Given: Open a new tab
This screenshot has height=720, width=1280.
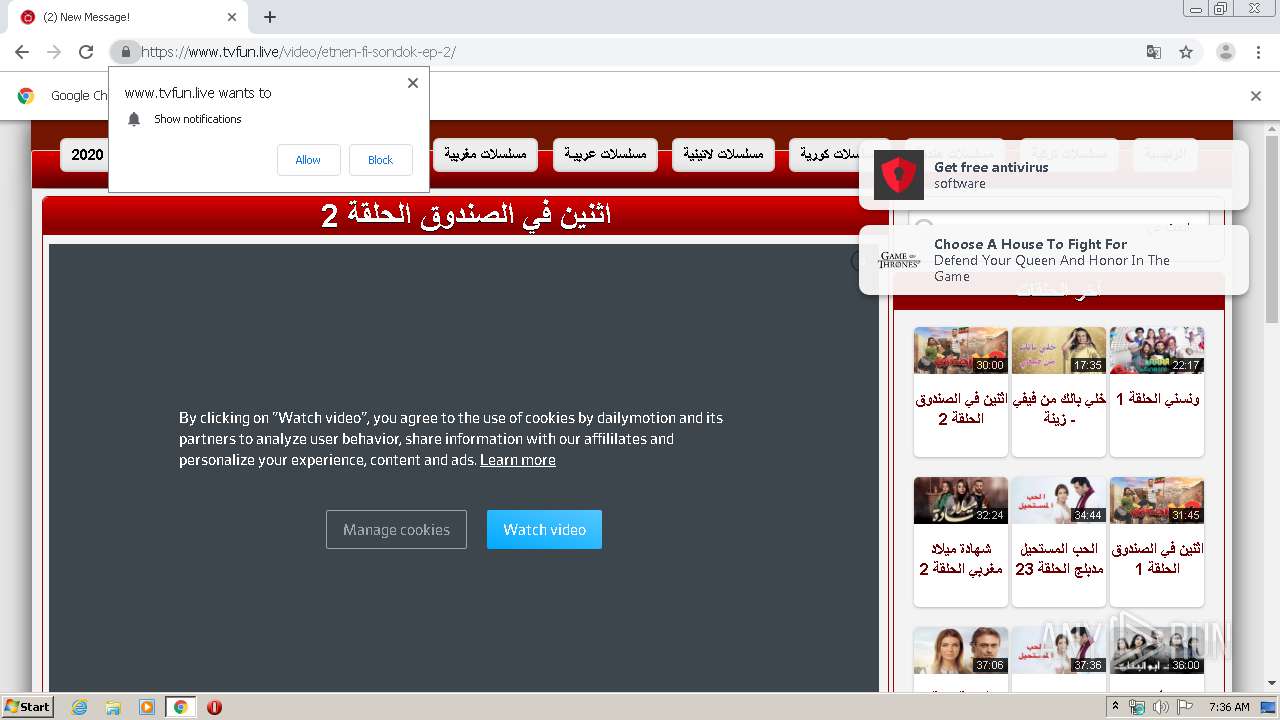Looking at the screenshot, I should click(270, 17).
